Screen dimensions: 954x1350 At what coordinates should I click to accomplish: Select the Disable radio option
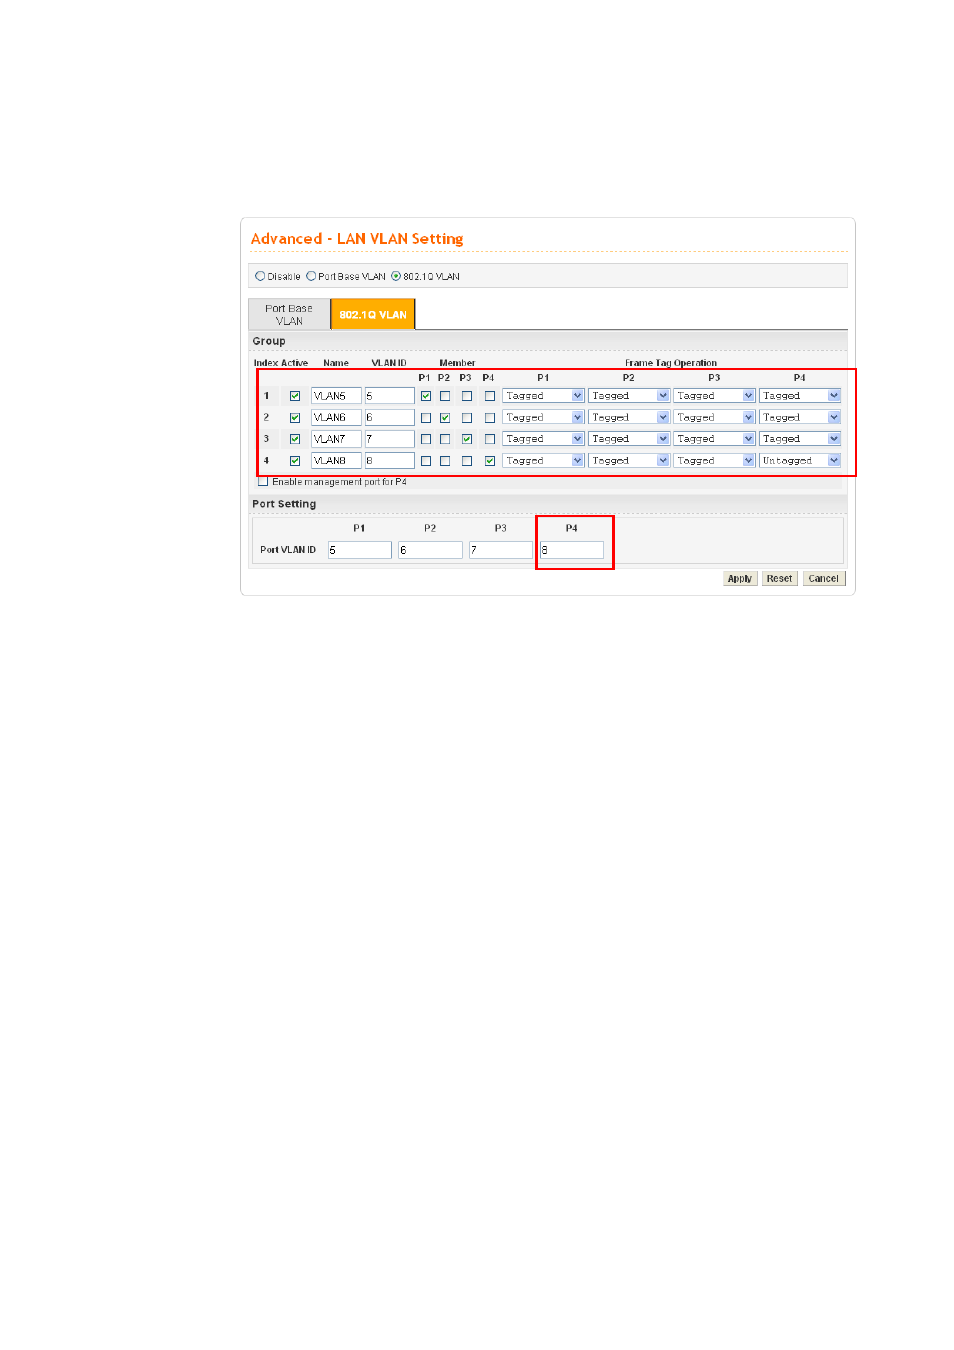[260, 276]
